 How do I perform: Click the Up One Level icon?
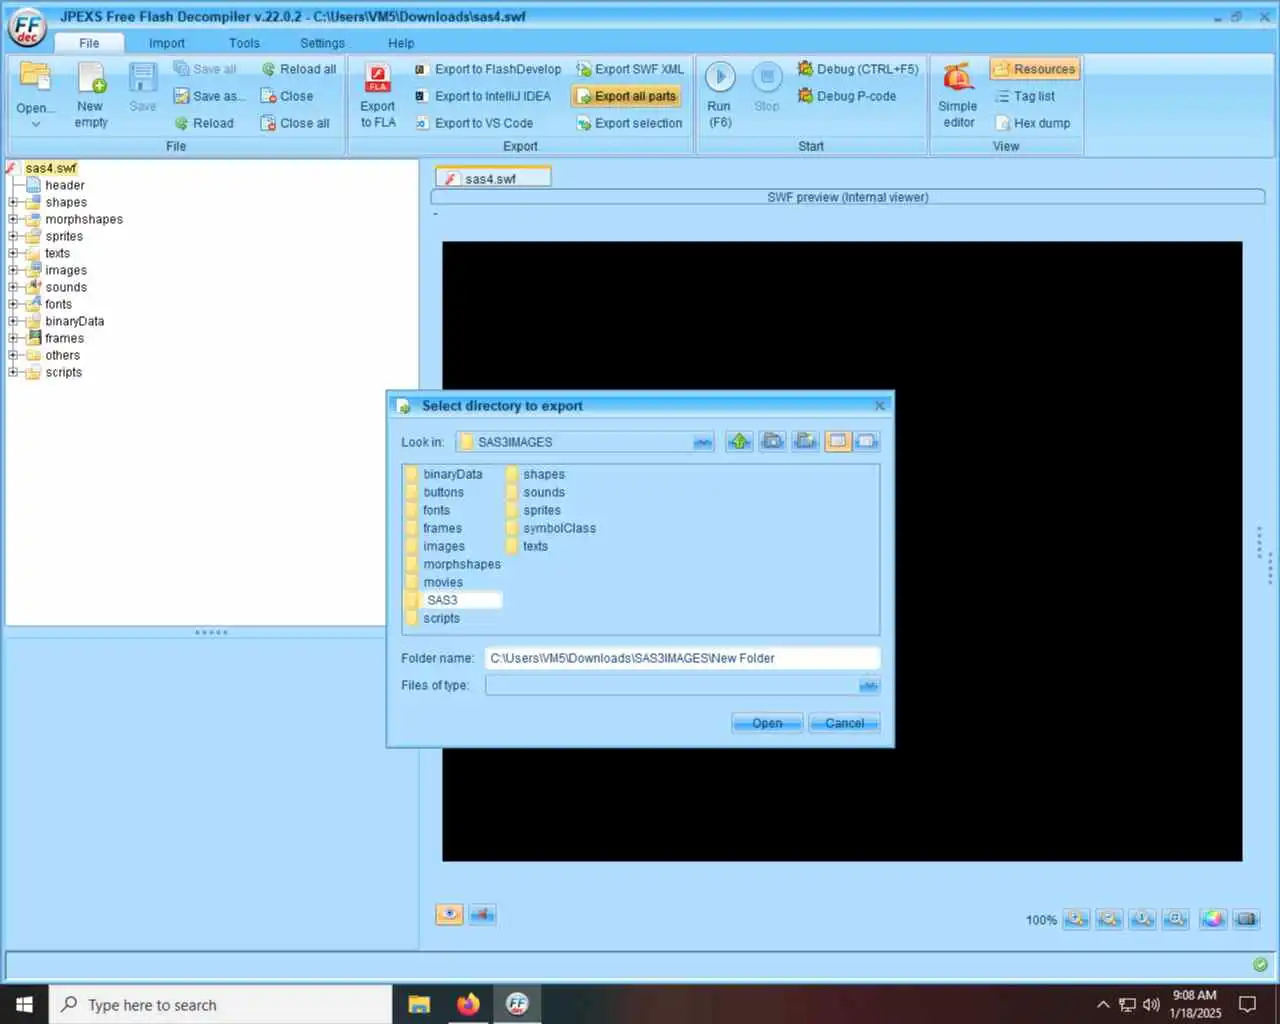pos(740,441)
